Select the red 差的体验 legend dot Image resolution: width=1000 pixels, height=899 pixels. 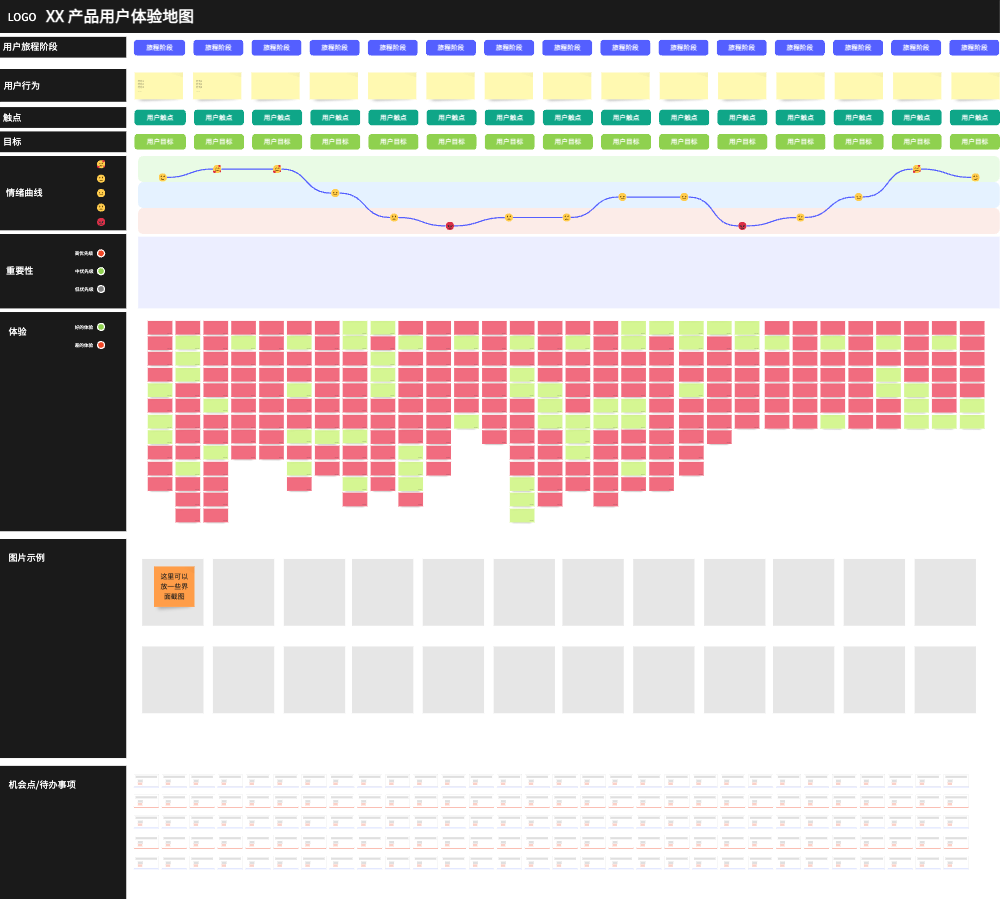point(101,345)
